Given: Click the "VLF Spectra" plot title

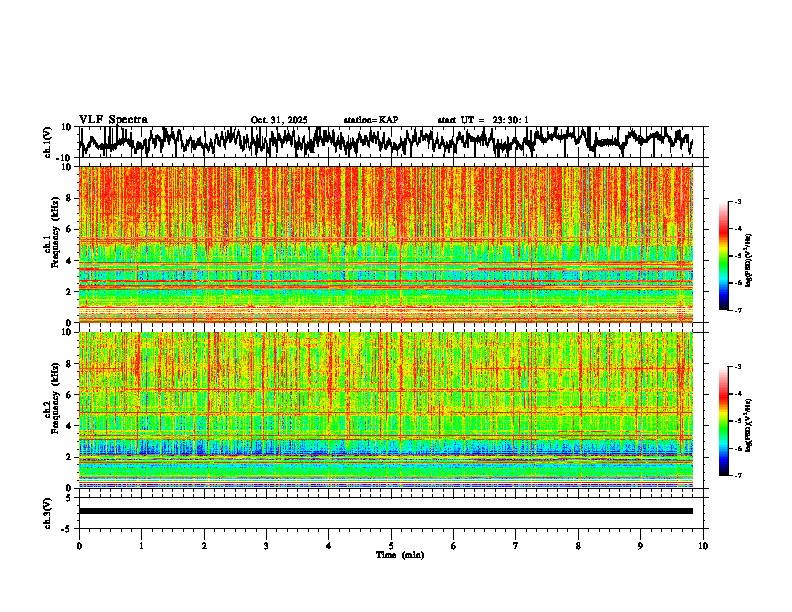Looking at the screenshot, I should point(113,120).
